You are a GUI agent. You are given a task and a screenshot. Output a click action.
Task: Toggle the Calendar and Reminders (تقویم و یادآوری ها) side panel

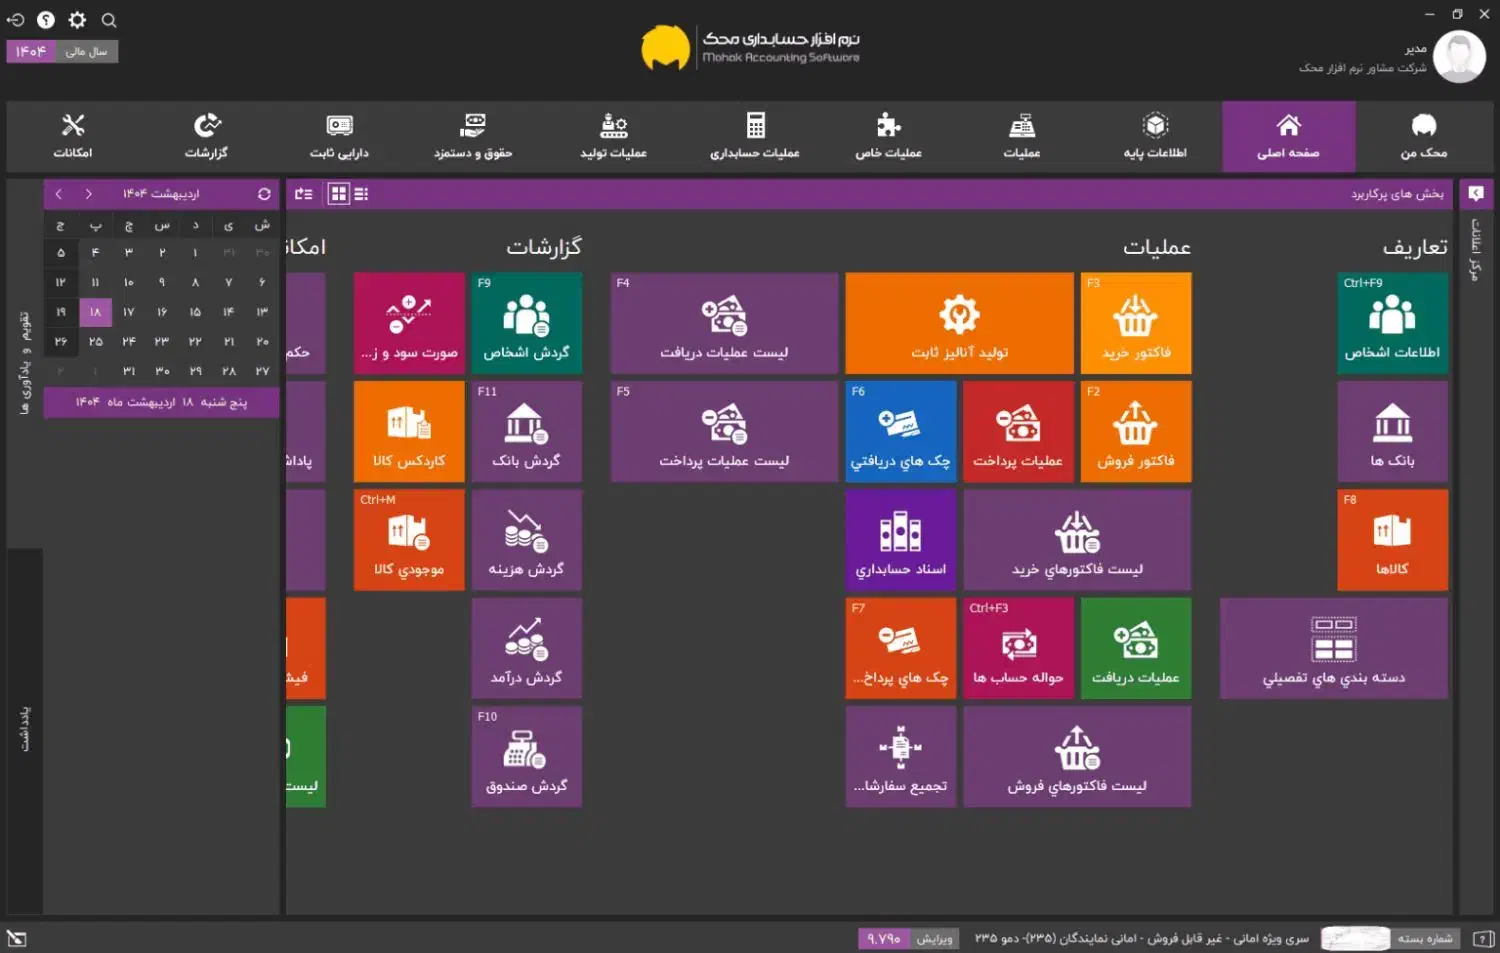pos(25,362)
